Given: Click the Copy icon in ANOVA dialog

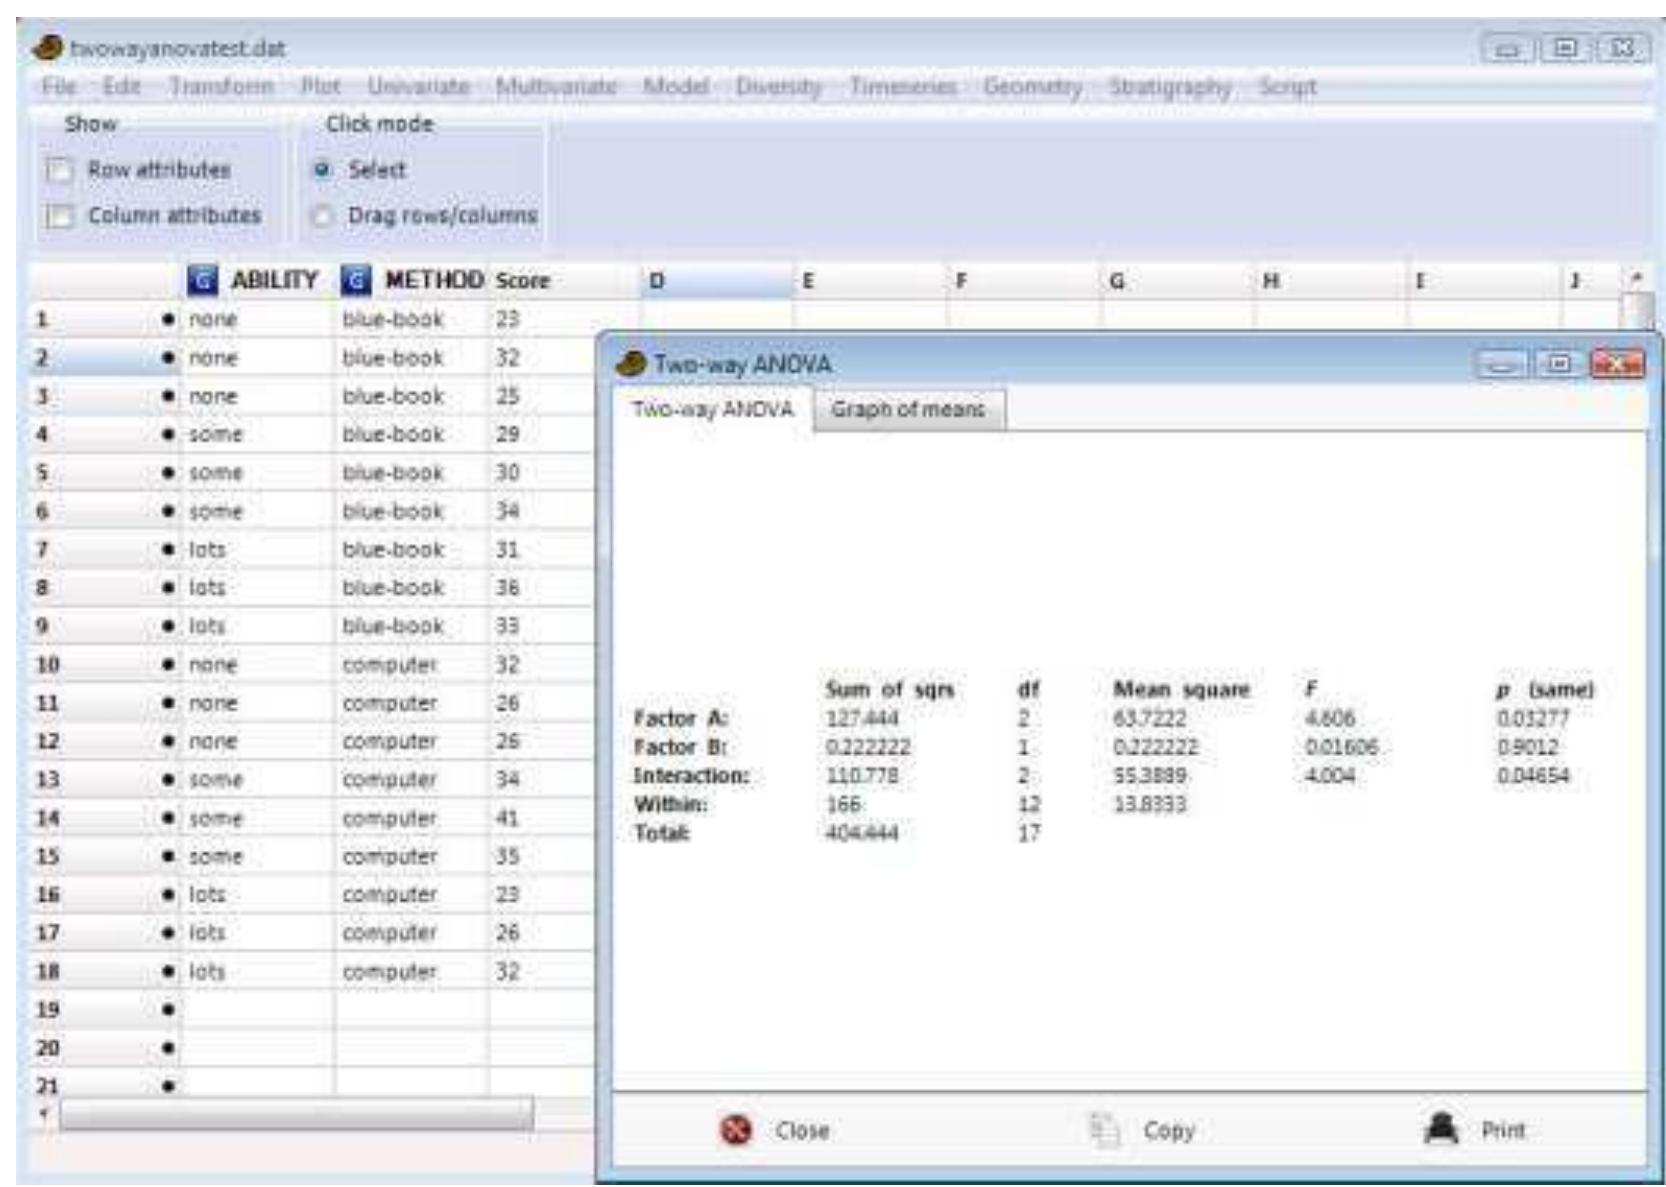Looking at the screenshot, I should 1104,1130.
